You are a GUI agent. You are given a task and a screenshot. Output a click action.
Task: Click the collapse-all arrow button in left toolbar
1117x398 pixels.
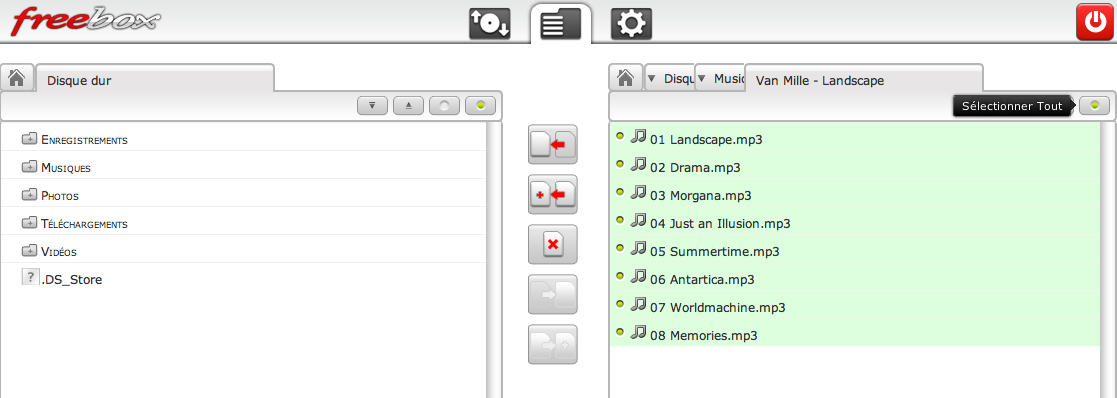coord(408,106)
